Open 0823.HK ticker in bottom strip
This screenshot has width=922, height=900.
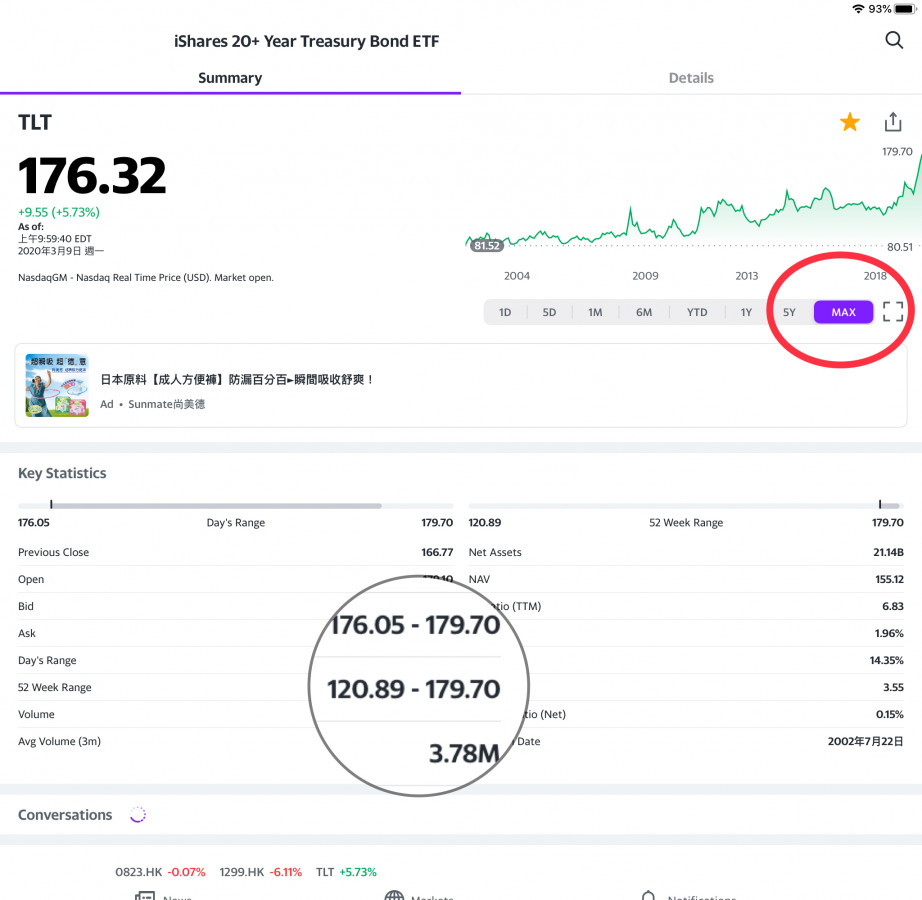tap(160, 872)
